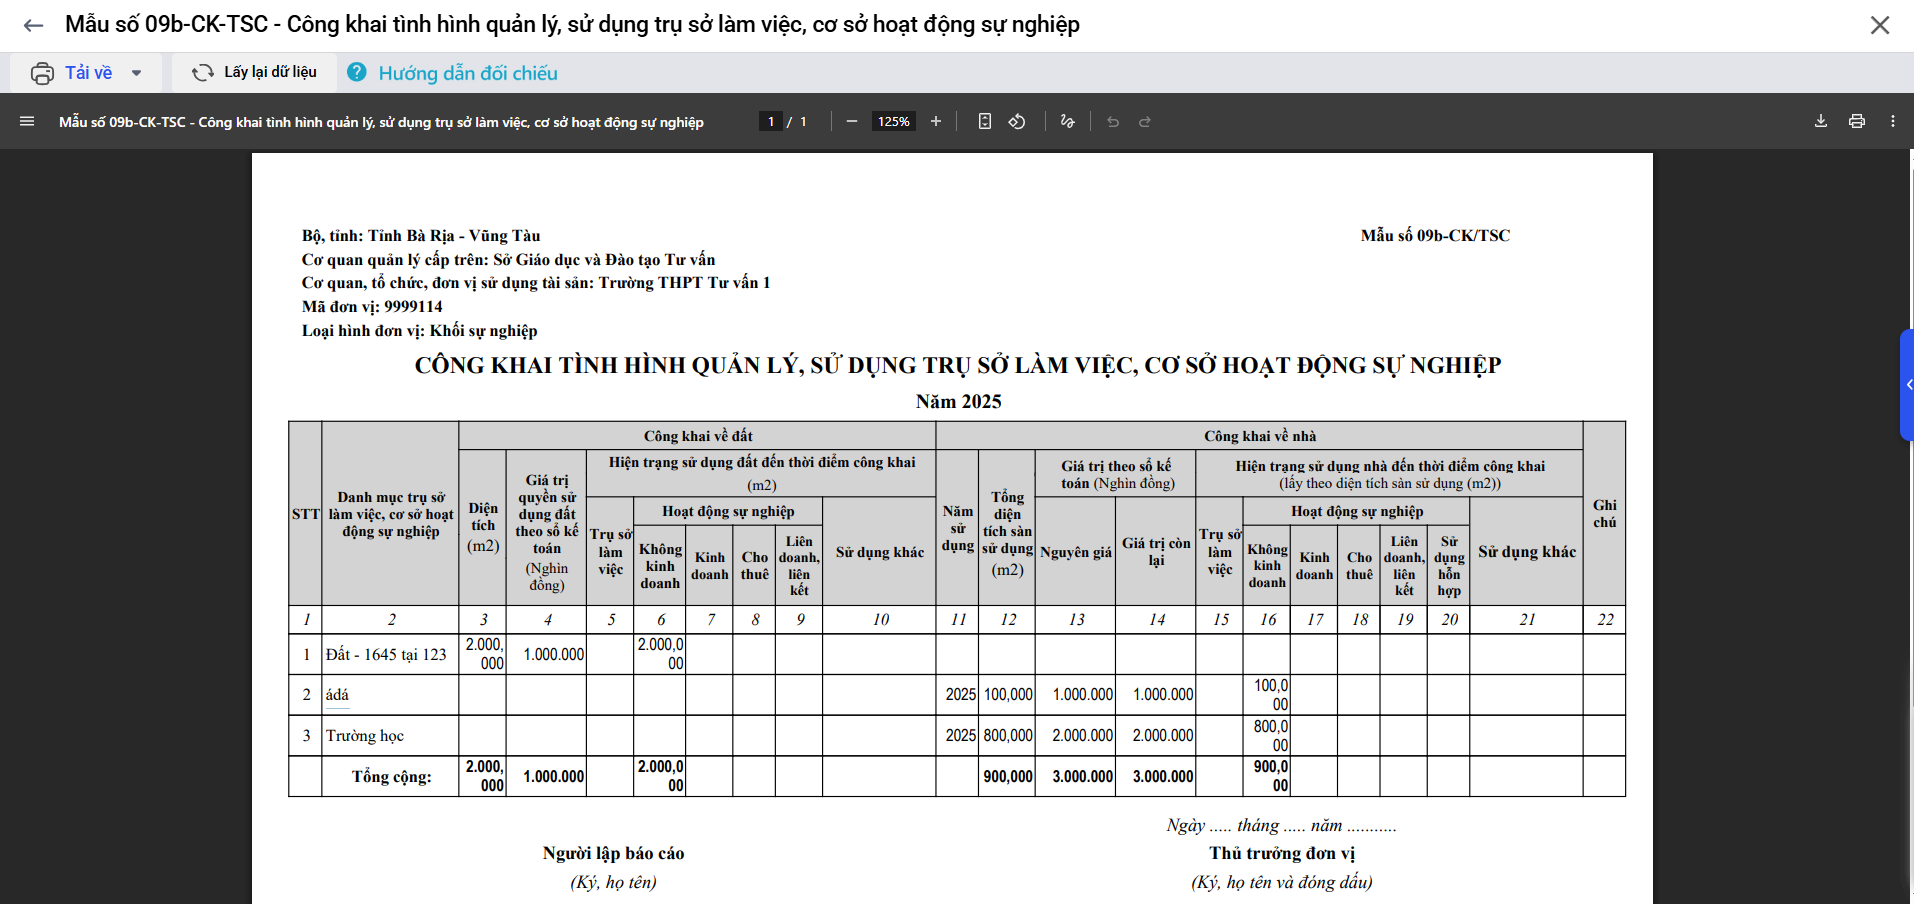This screenshot has height=904, width=1914.
Task: Zoom out with the minus icon
Action: 852,121
